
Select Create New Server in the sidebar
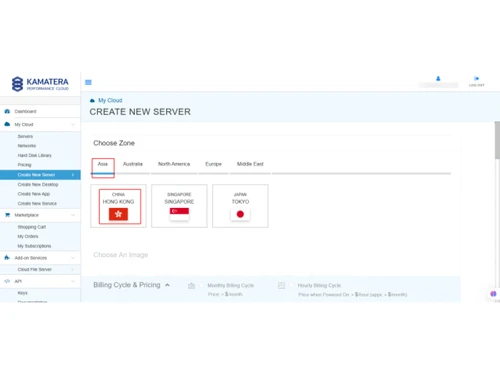(x=40, y=175)
